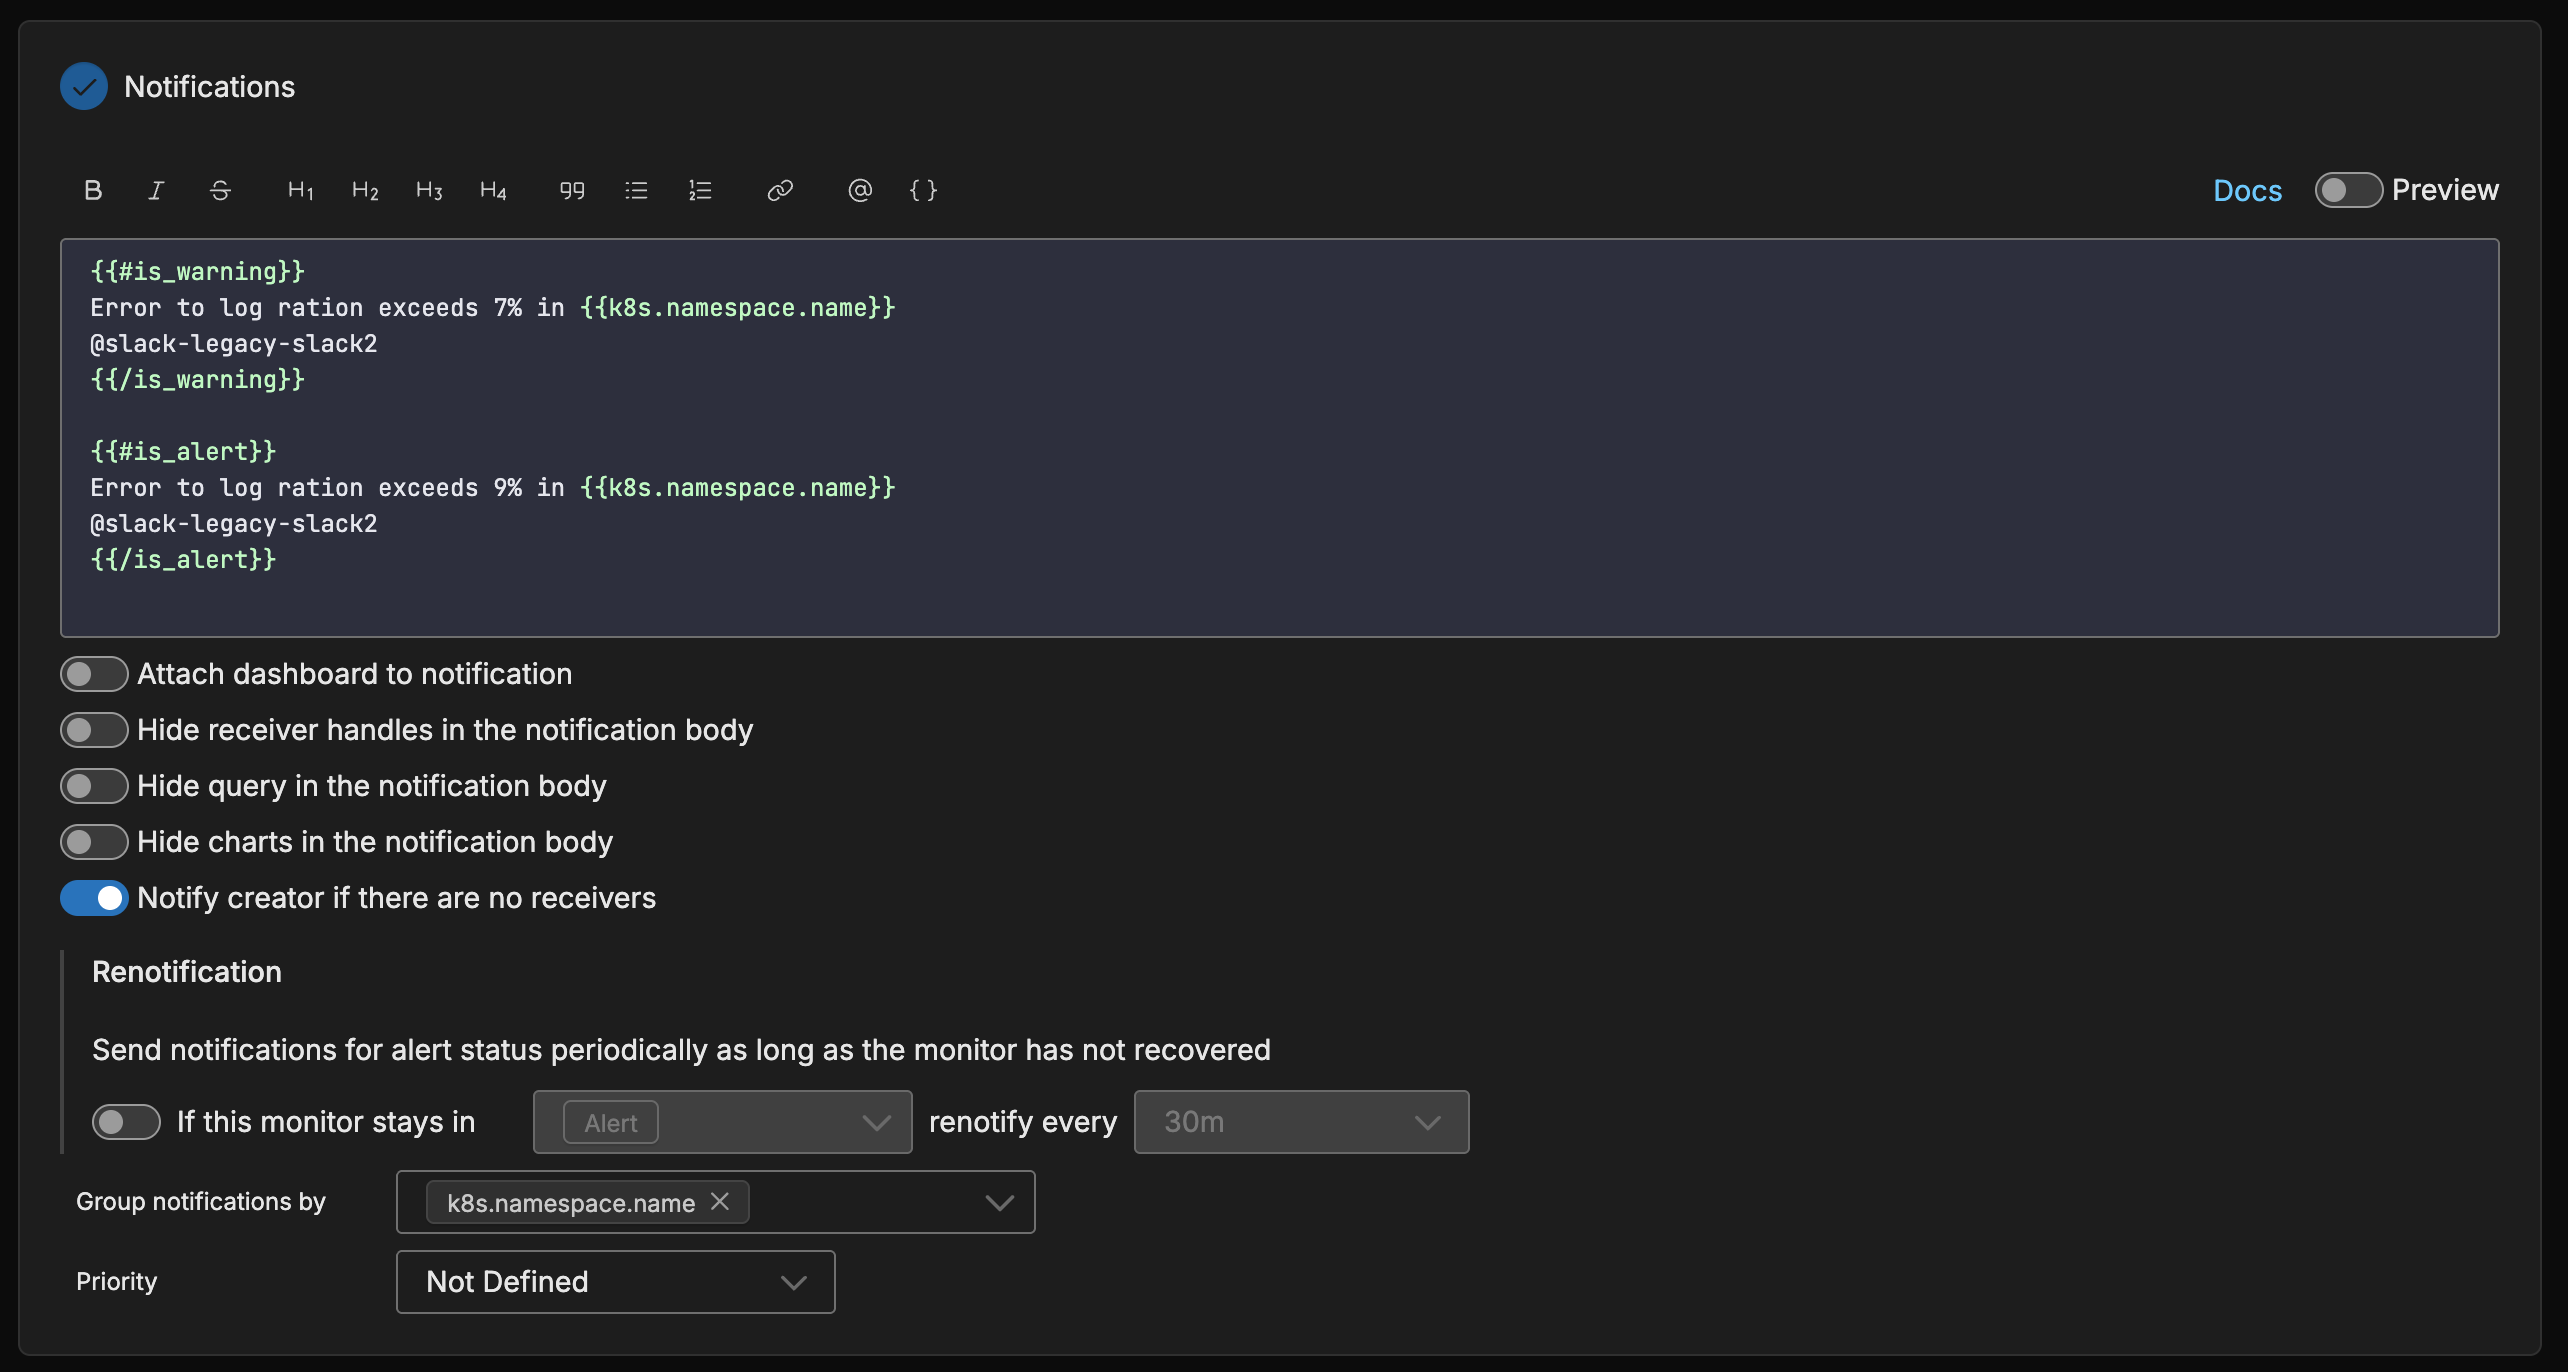Open the Docs link
Image resolution: width=2568 pixels, height=1372 pixels.
click(2247, 190)
